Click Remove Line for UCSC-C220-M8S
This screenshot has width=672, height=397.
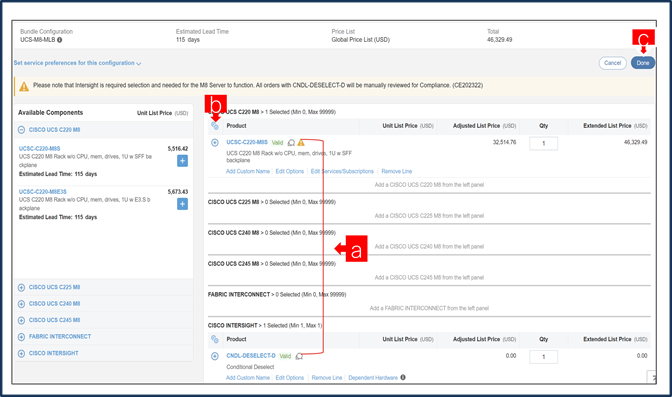(396, 171)
